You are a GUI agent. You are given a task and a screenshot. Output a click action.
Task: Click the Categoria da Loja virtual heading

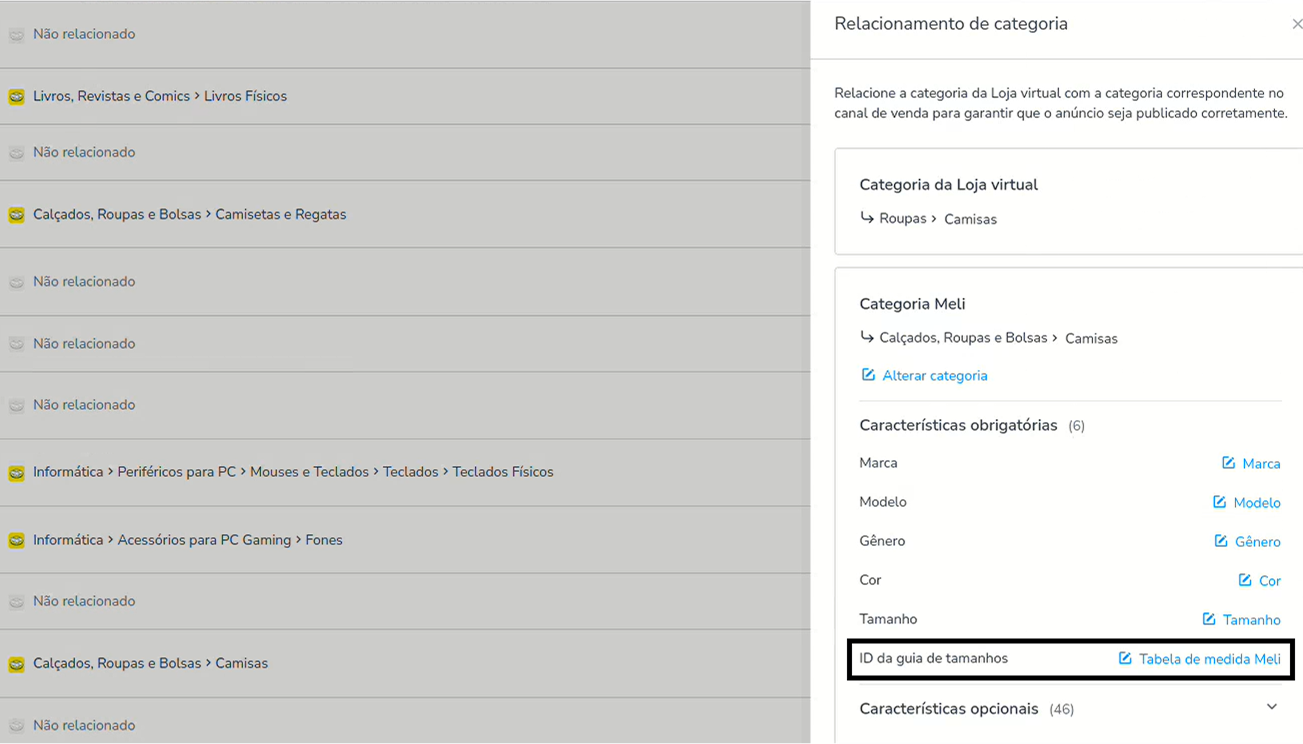click(948, 185)
